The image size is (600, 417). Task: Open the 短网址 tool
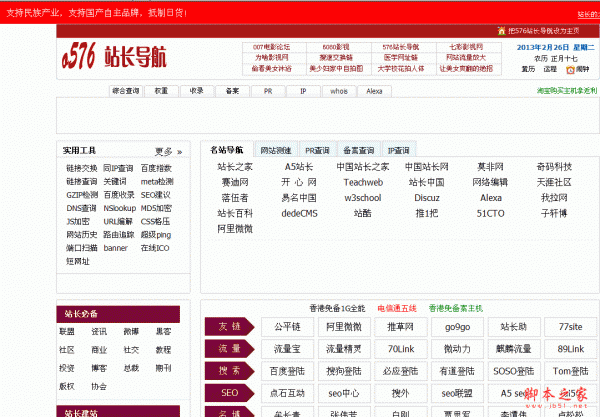(x=78, y=262)
